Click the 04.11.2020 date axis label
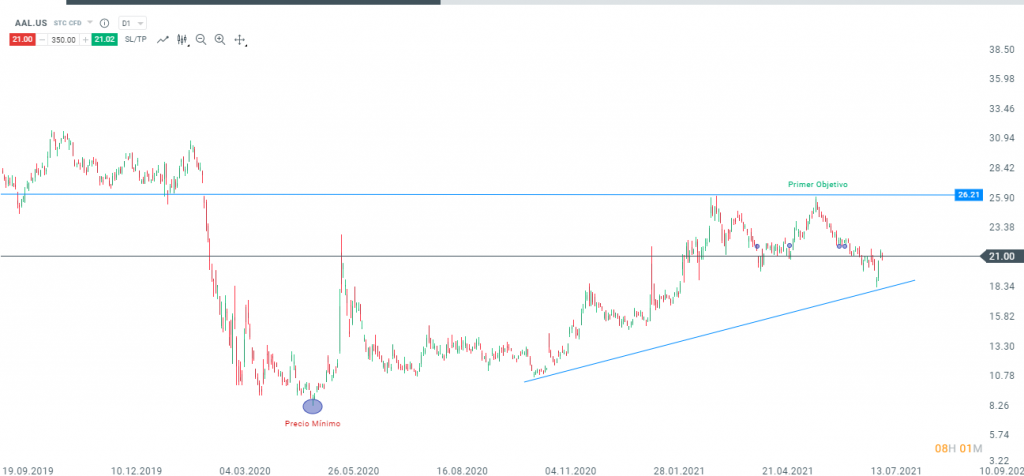Screen dimensions: 1024x476 click(x=570, y=470)
